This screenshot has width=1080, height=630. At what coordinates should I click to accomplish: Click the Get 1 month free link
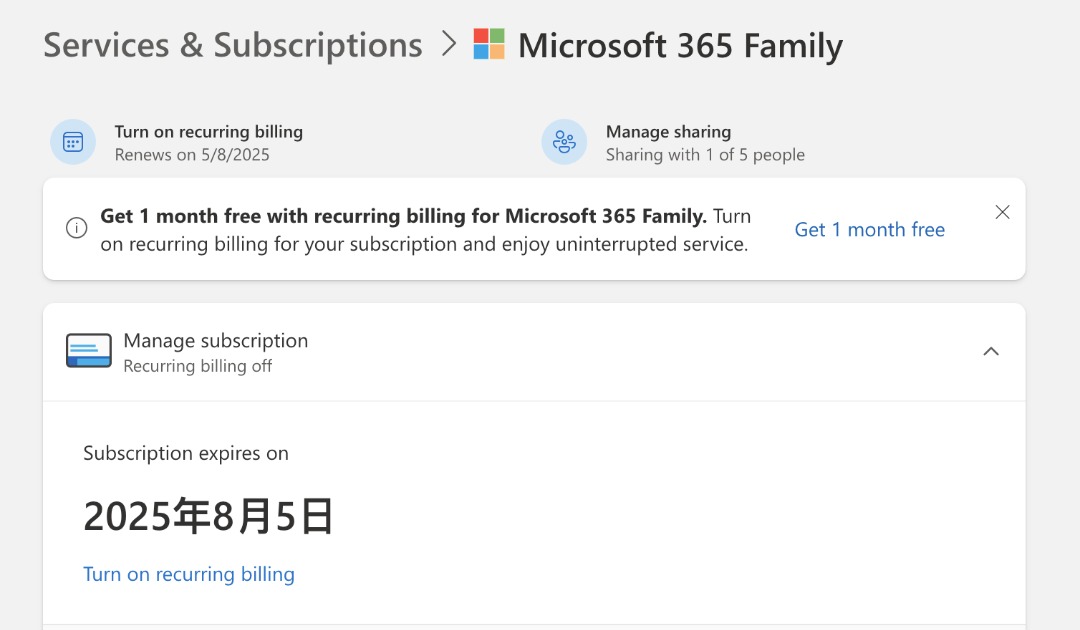[869, 229]
